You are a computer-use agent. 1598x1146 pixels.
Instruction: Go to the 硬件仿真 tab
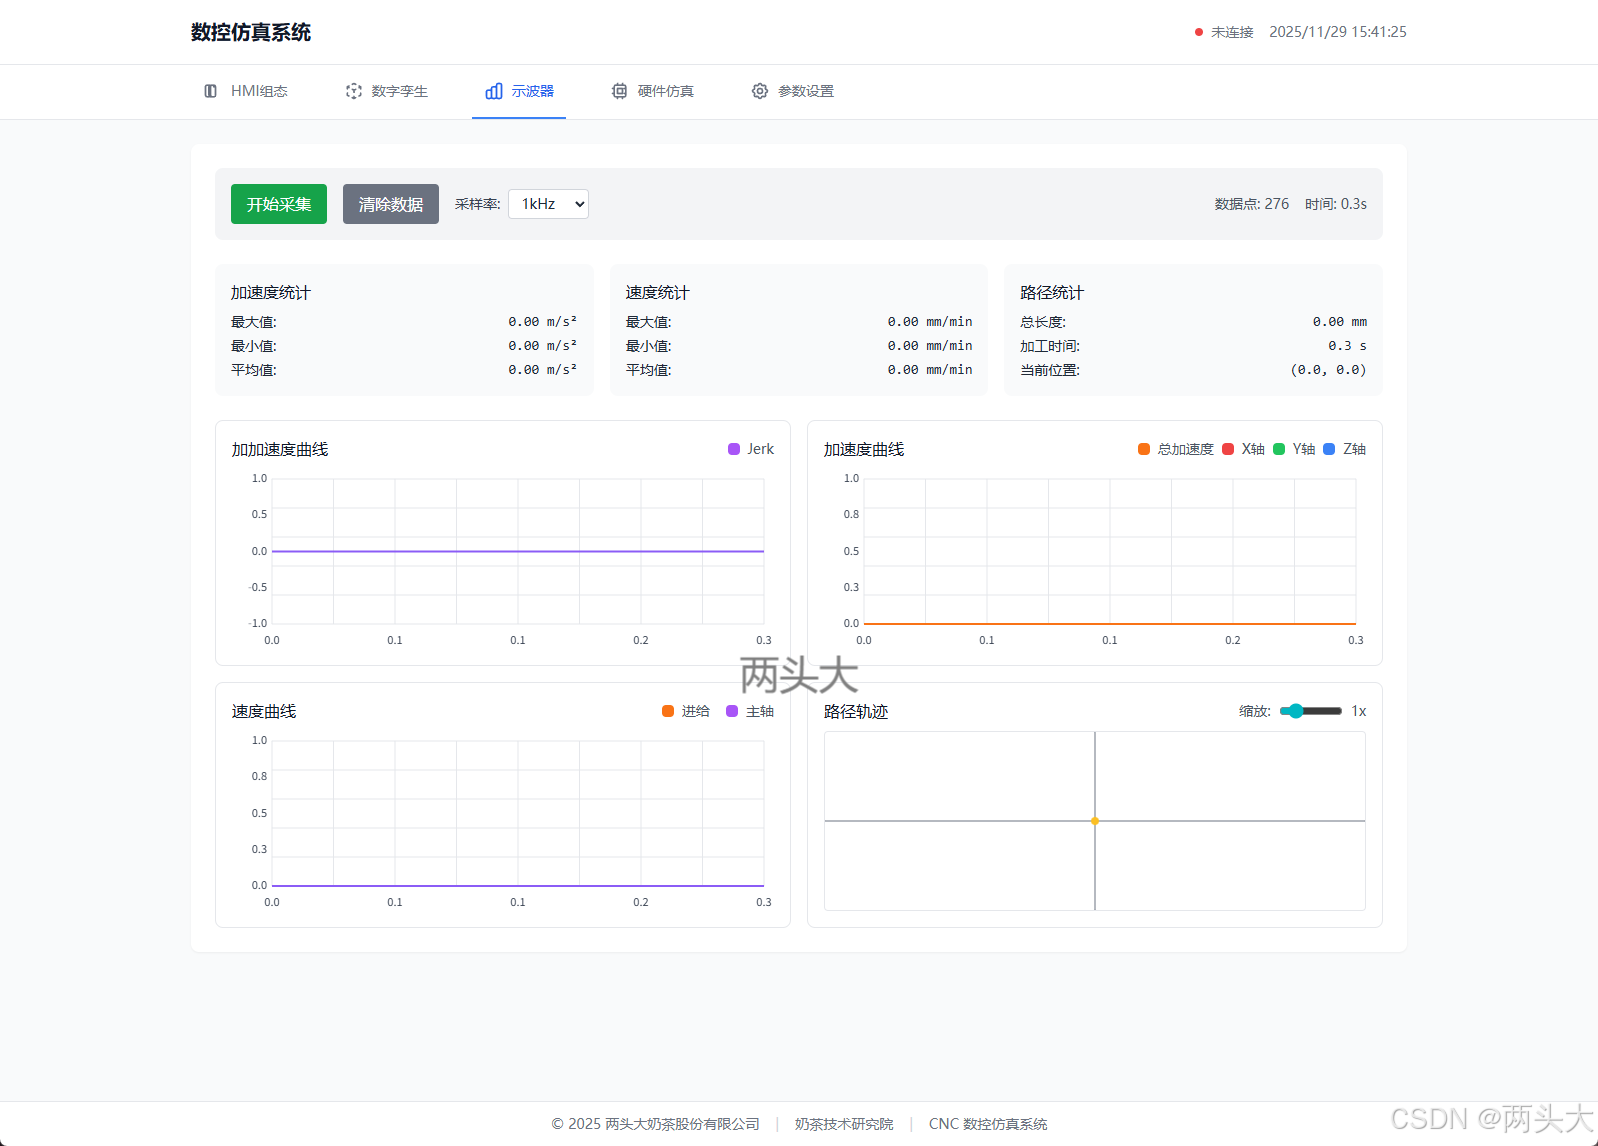653,91
